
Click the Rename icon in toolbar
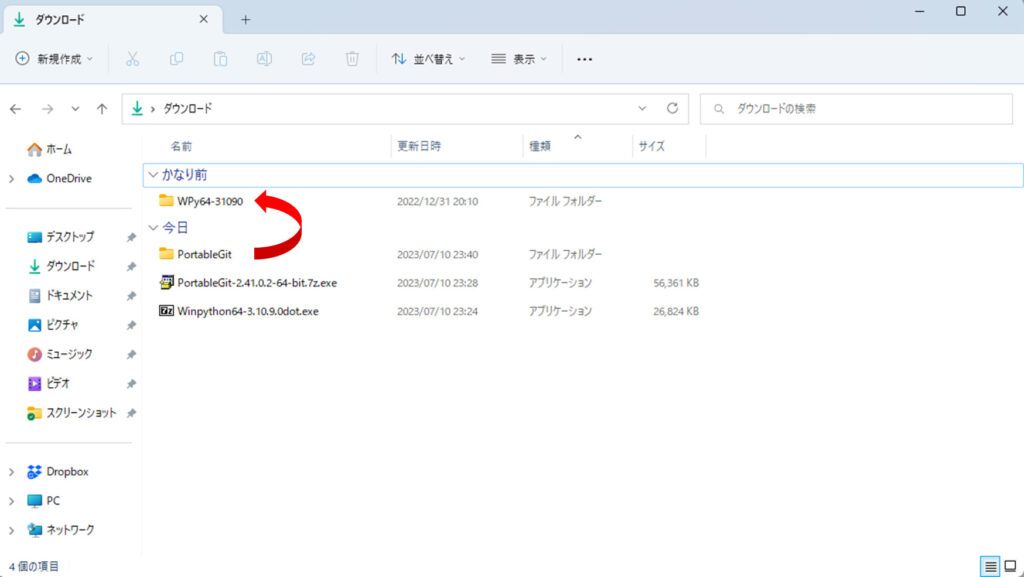pyautogui.click(x=264, y=59)
